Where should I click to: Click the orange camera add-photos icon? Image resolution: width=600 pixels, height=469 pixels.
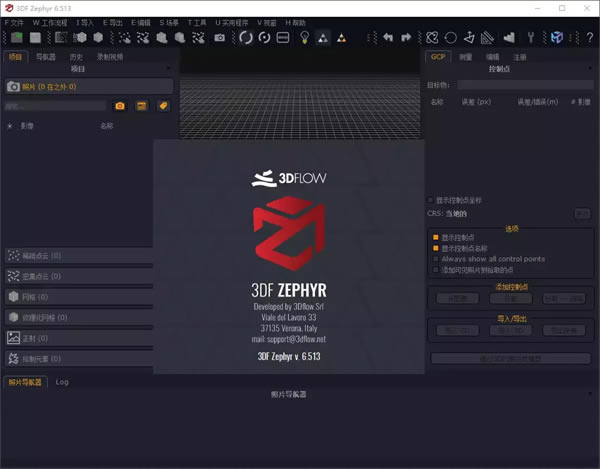(120, 106)
